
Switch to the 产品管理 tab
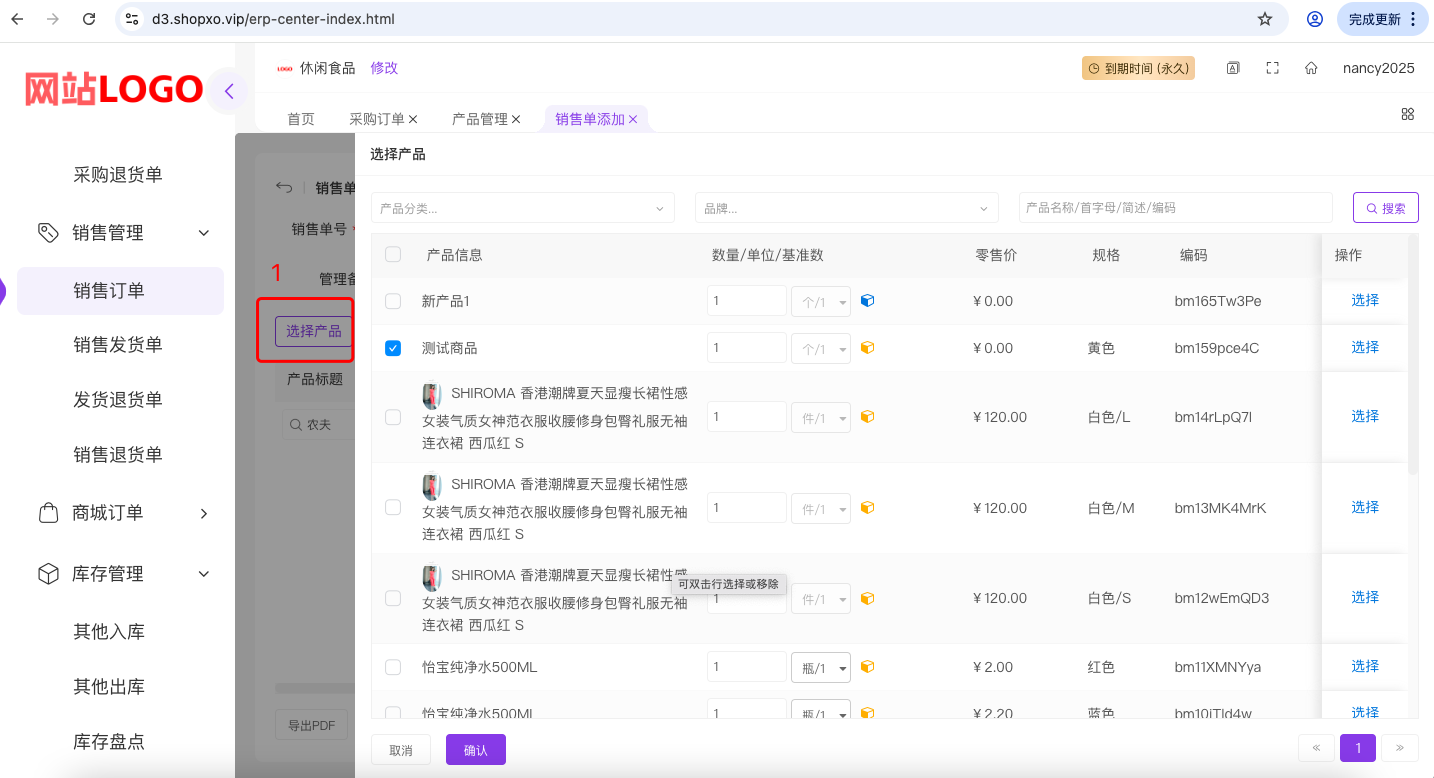pyautogui.click(x=480, y=119)
